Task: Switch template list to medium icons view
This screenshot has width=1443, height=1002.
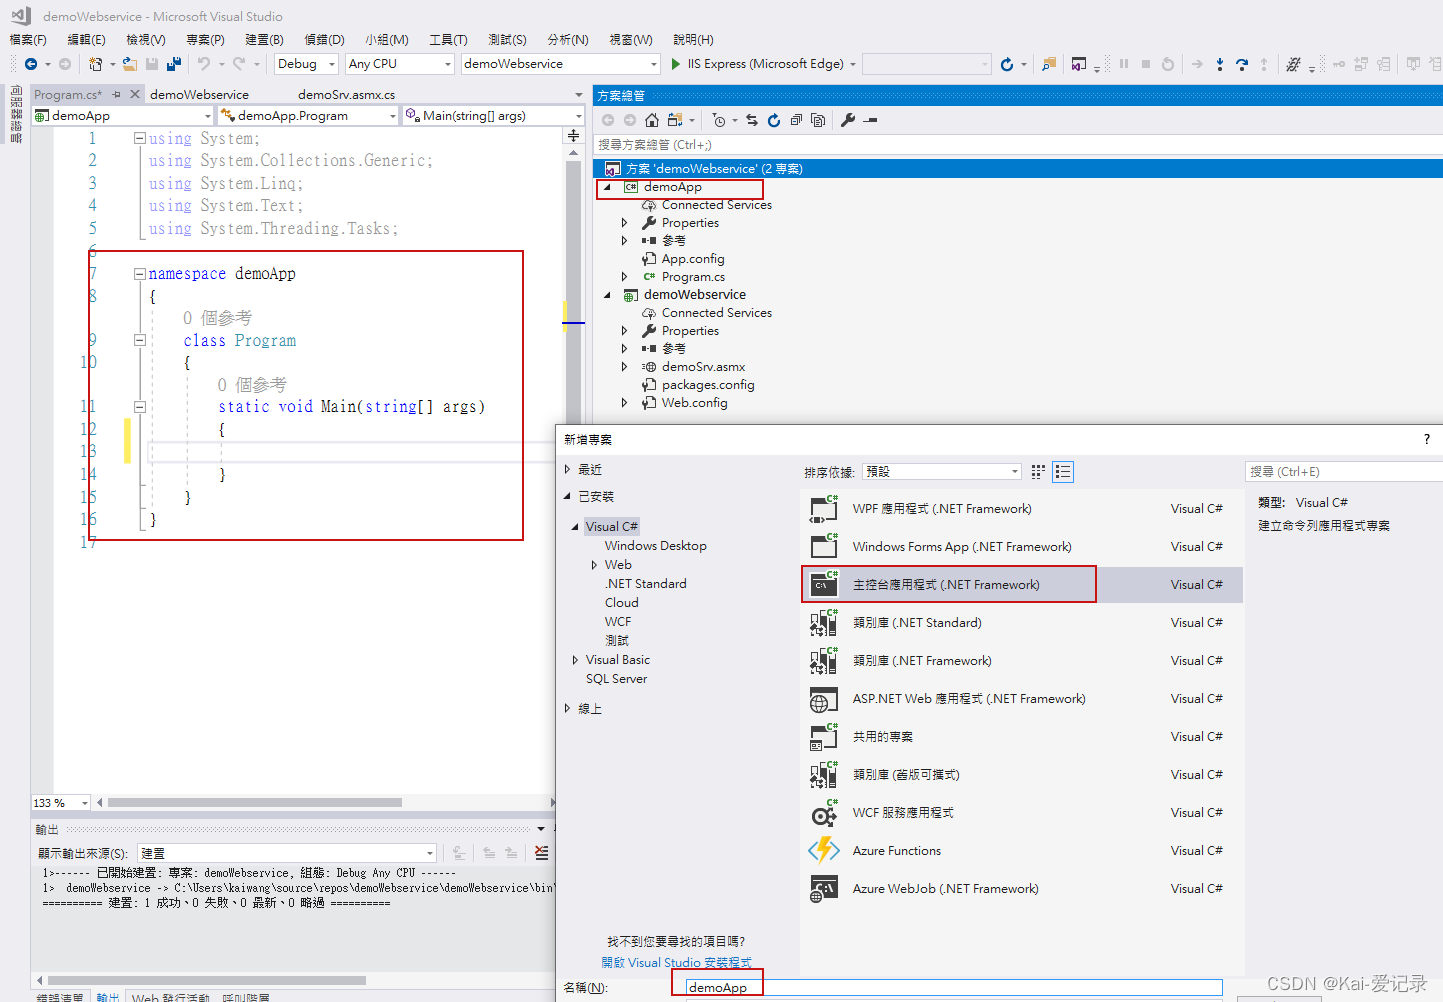Action: [x=1063, y=471]
